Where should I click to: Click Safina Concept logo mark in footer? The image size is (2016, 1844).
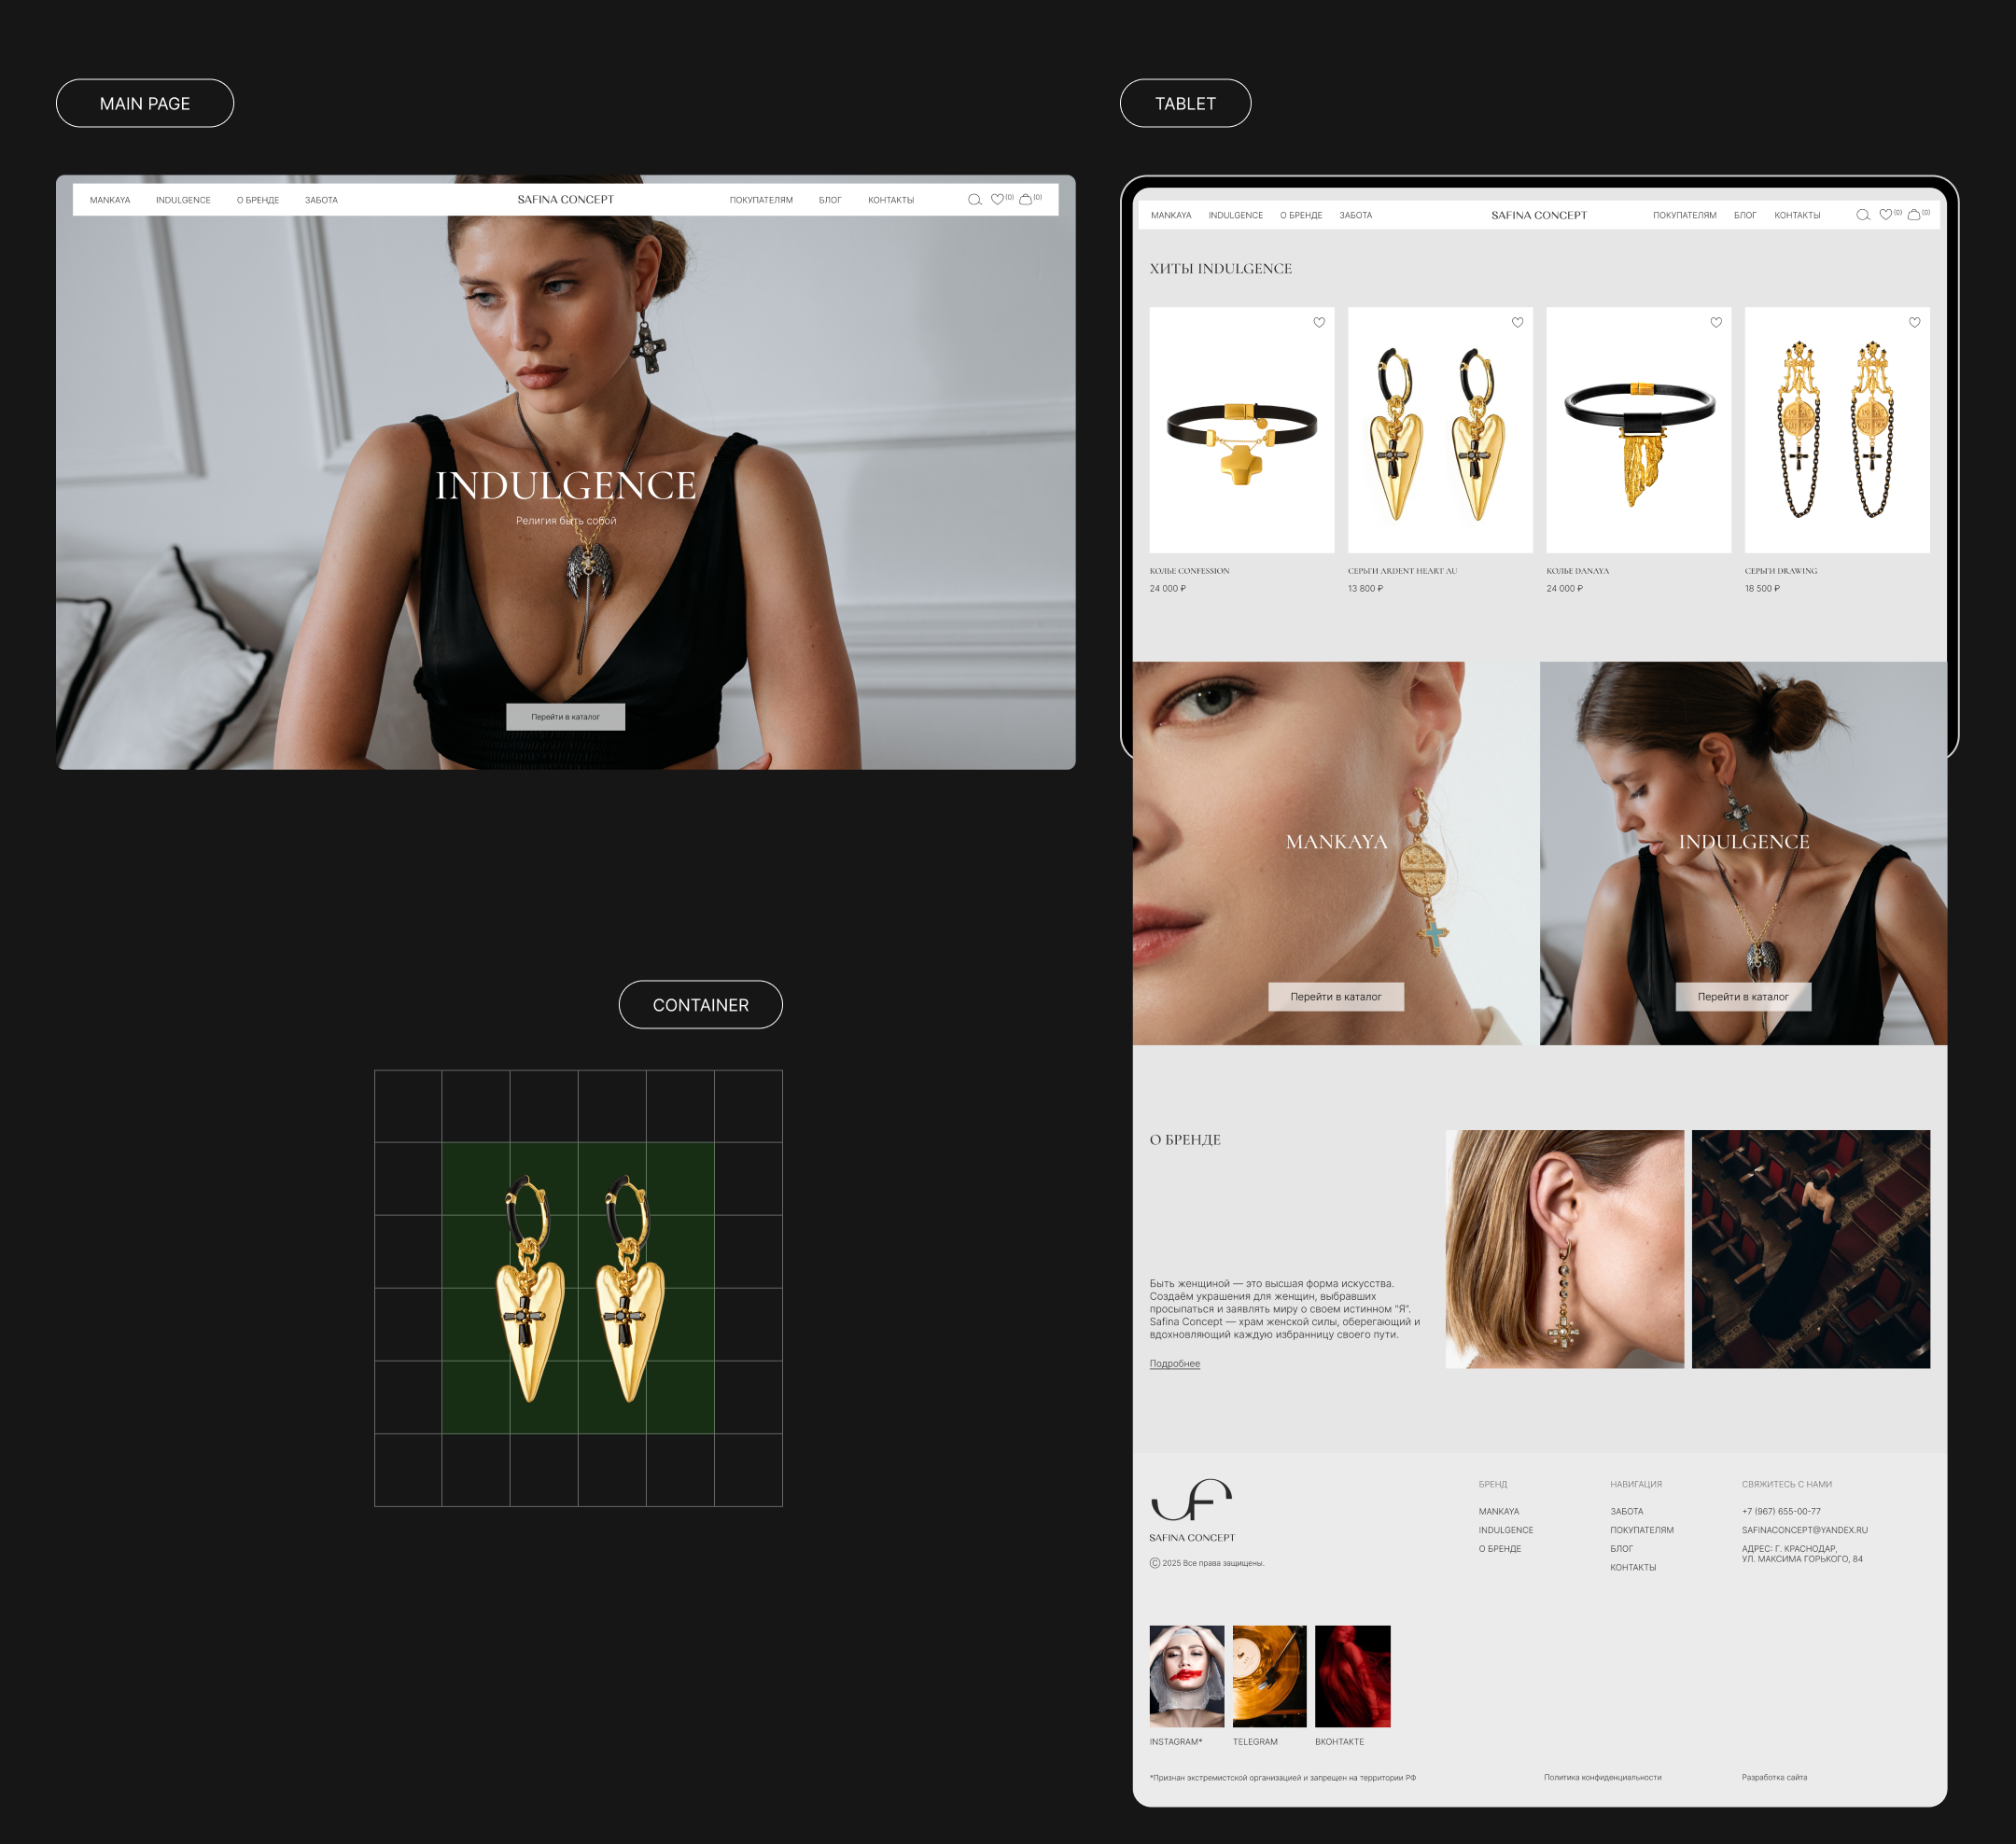pyautogui.click(x=1191, y=1500)
